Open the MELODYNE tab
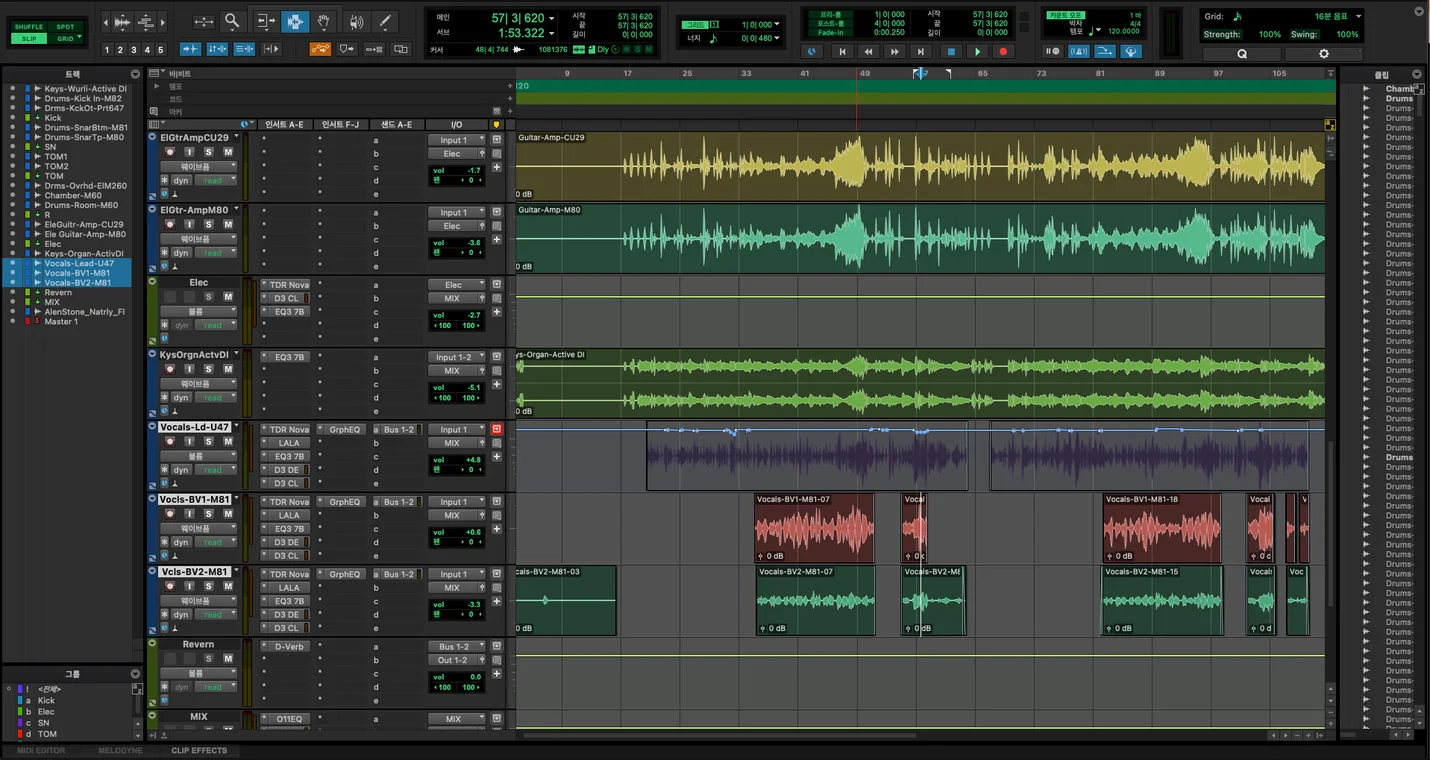Image resolution: width=1430 pixels, height=760 pixels. click(x=120, y=750)
